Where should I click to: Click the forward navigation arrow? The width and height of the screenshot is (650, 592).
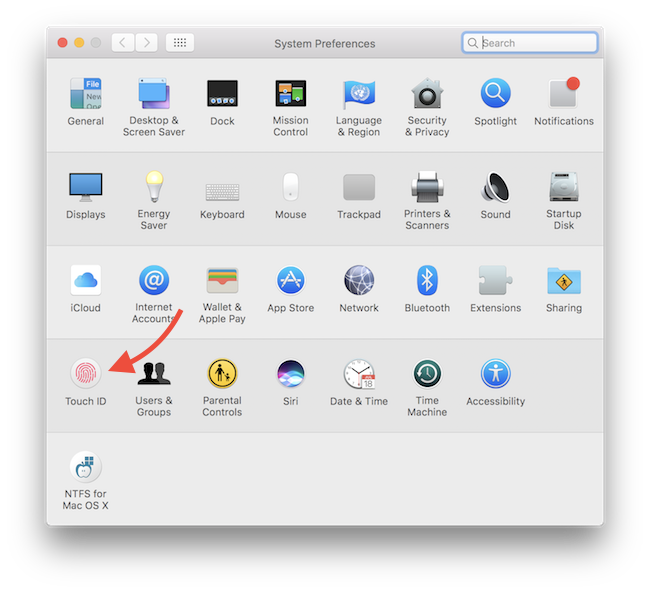point(147,43)
